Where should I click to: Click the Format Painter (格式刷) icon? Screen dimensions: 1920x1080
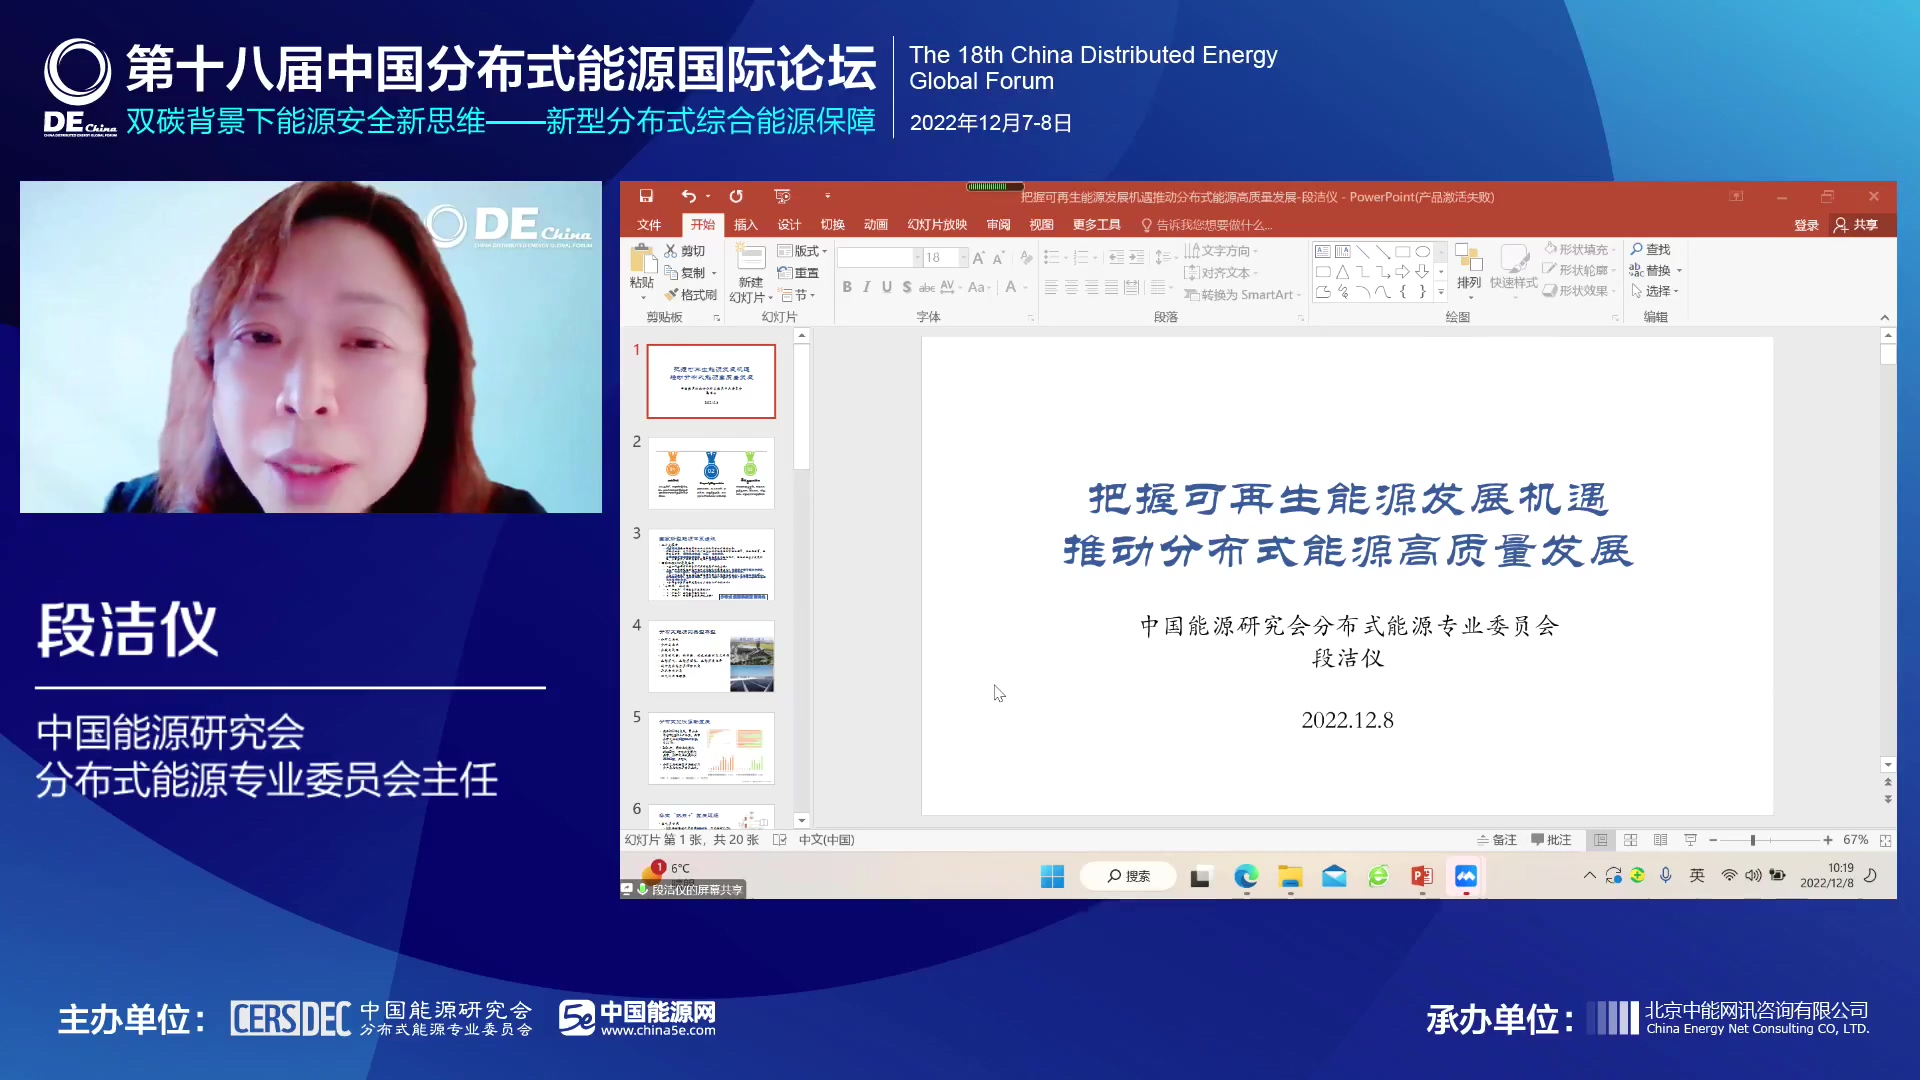(672, 295)
